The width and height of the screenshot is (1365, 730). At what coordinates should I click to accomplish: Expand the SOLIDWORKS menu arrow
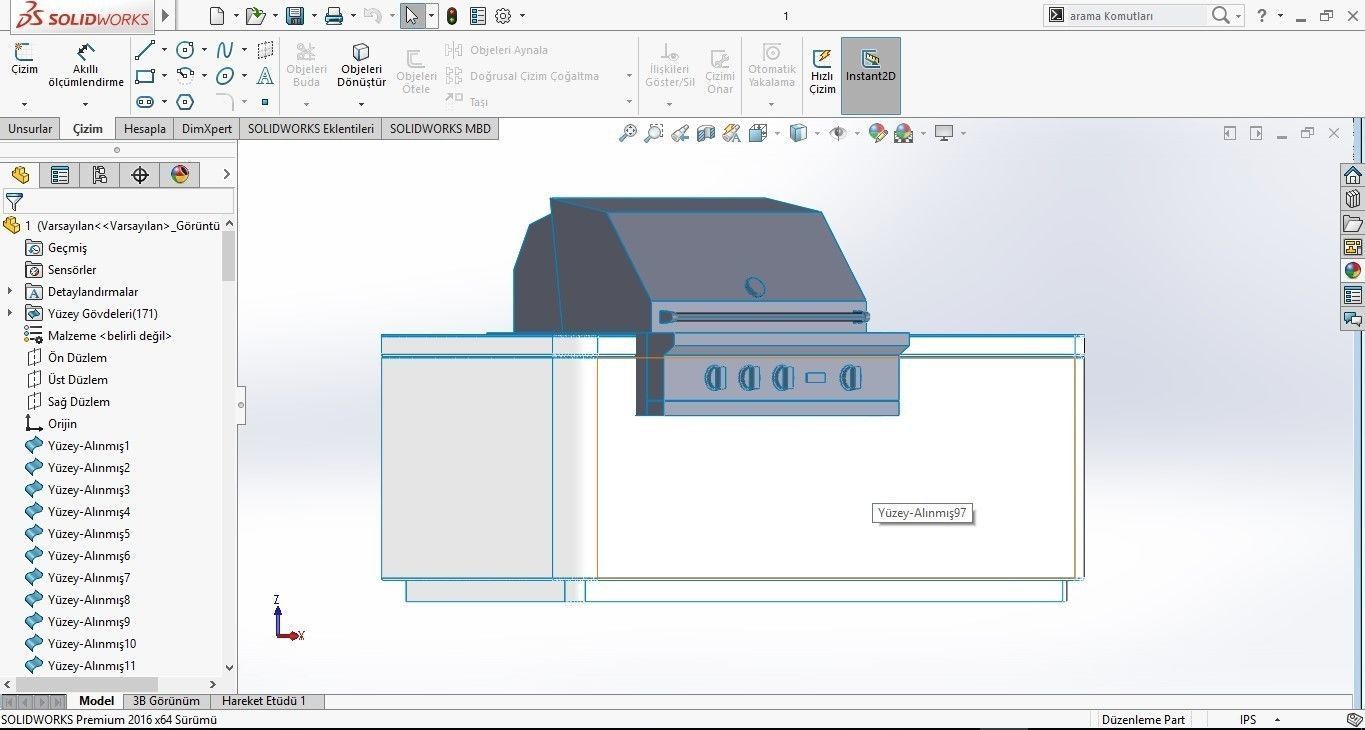pyautogui.click(x=166, y=16)
